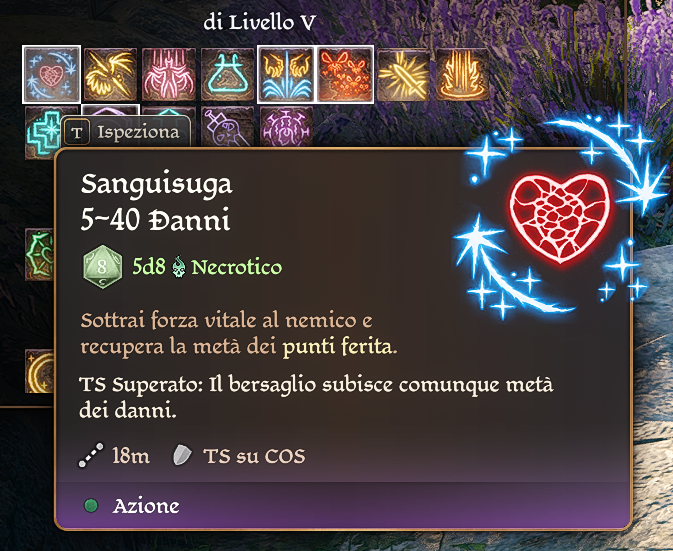
Task: Select the golden radiant sword spell icon
Action: (x=404, y=75)
